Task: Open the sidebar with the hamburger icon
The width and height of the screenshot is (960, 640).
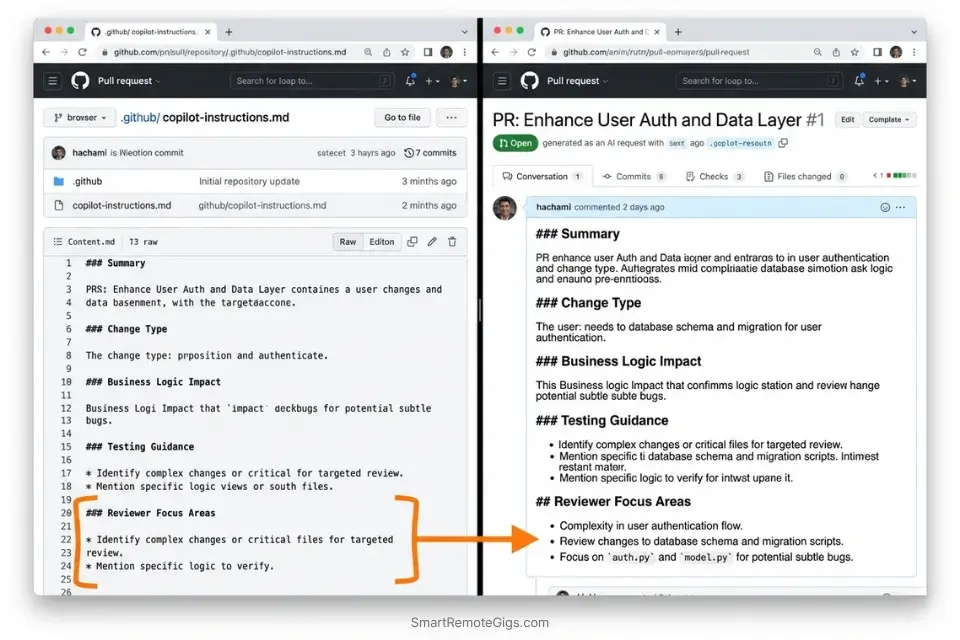Action: (52, 81)
